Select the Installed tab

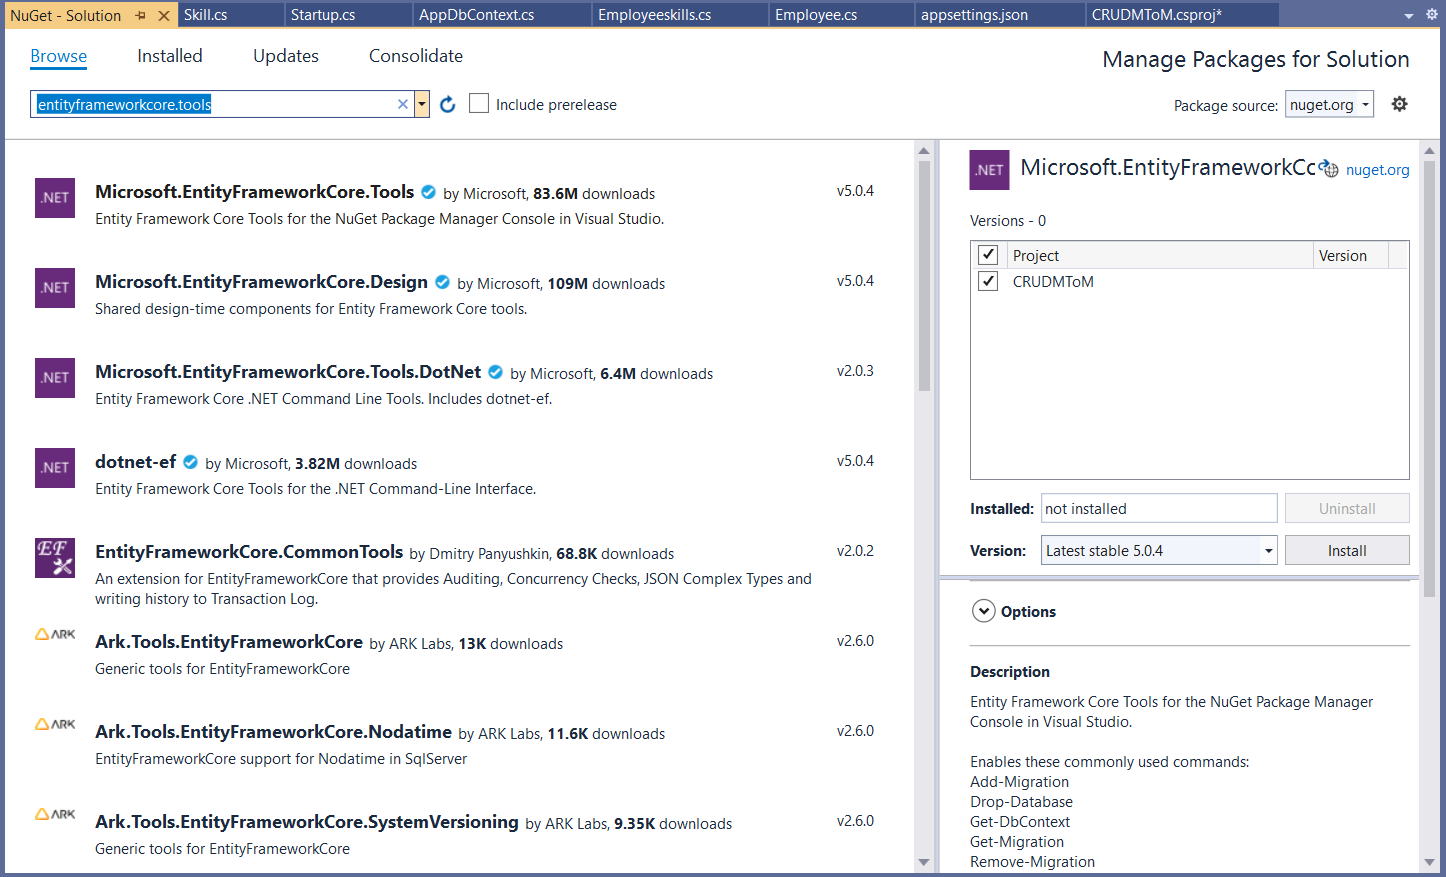point(170,56)
